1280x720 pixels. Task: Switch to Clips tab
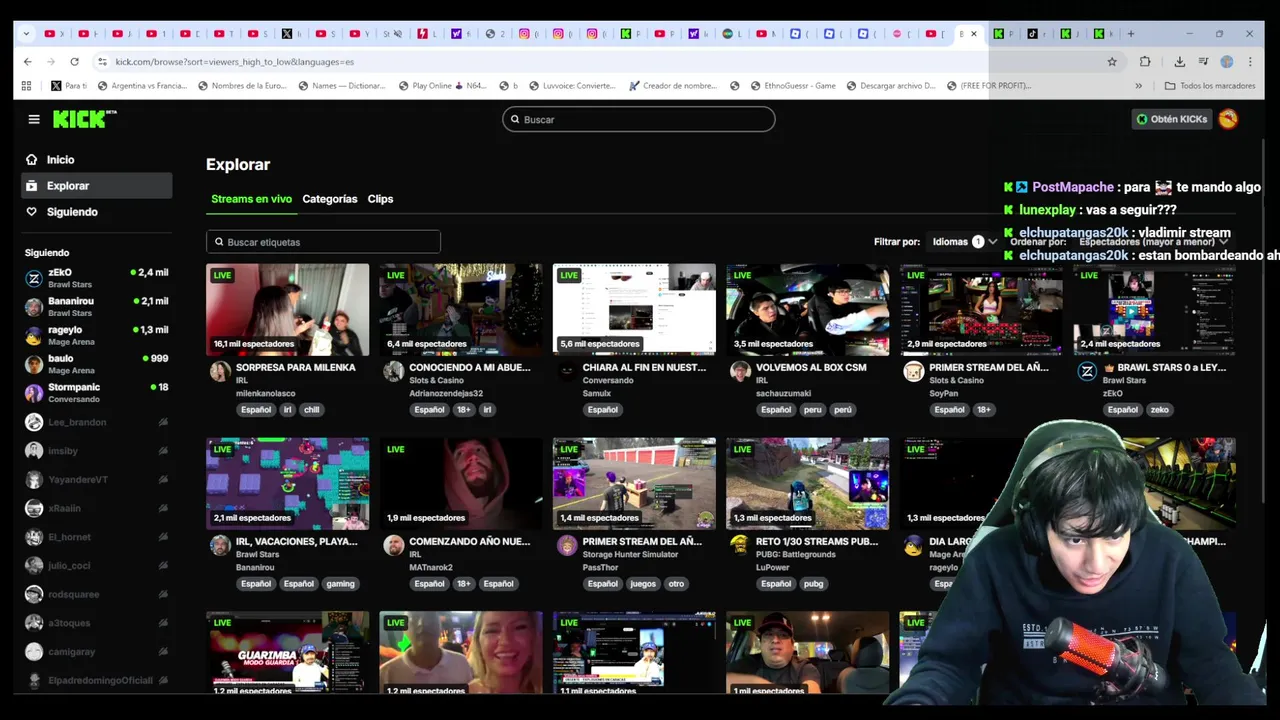(x=380, y=199)
